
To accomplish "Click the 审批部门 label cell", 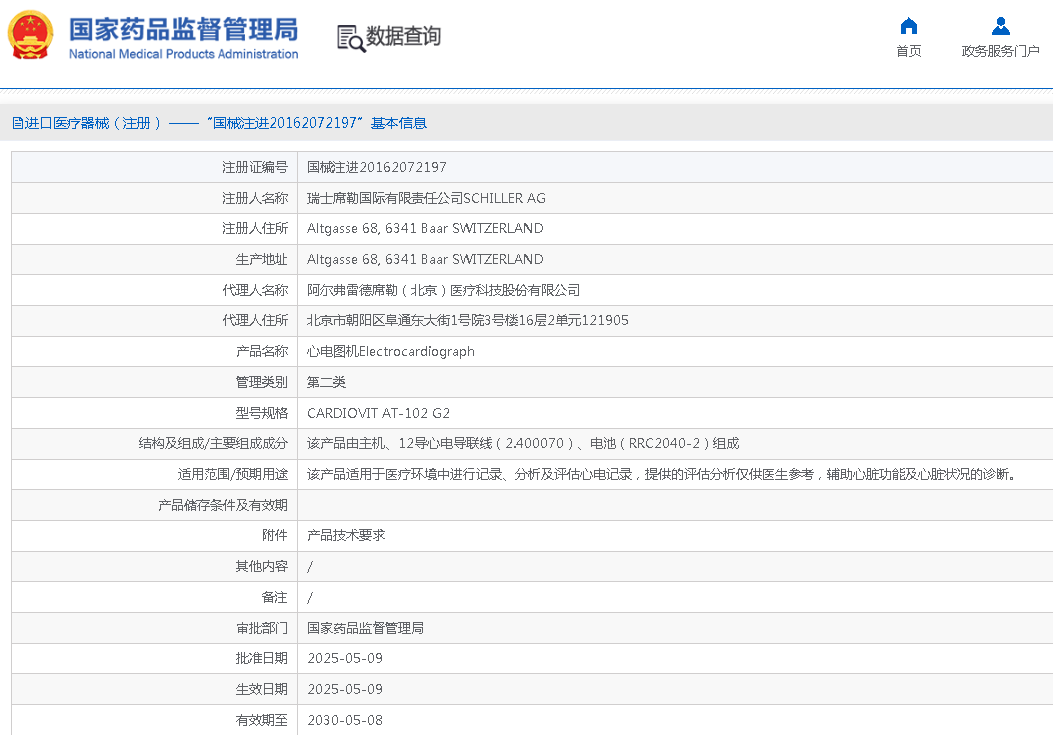I will coord(154,628).
